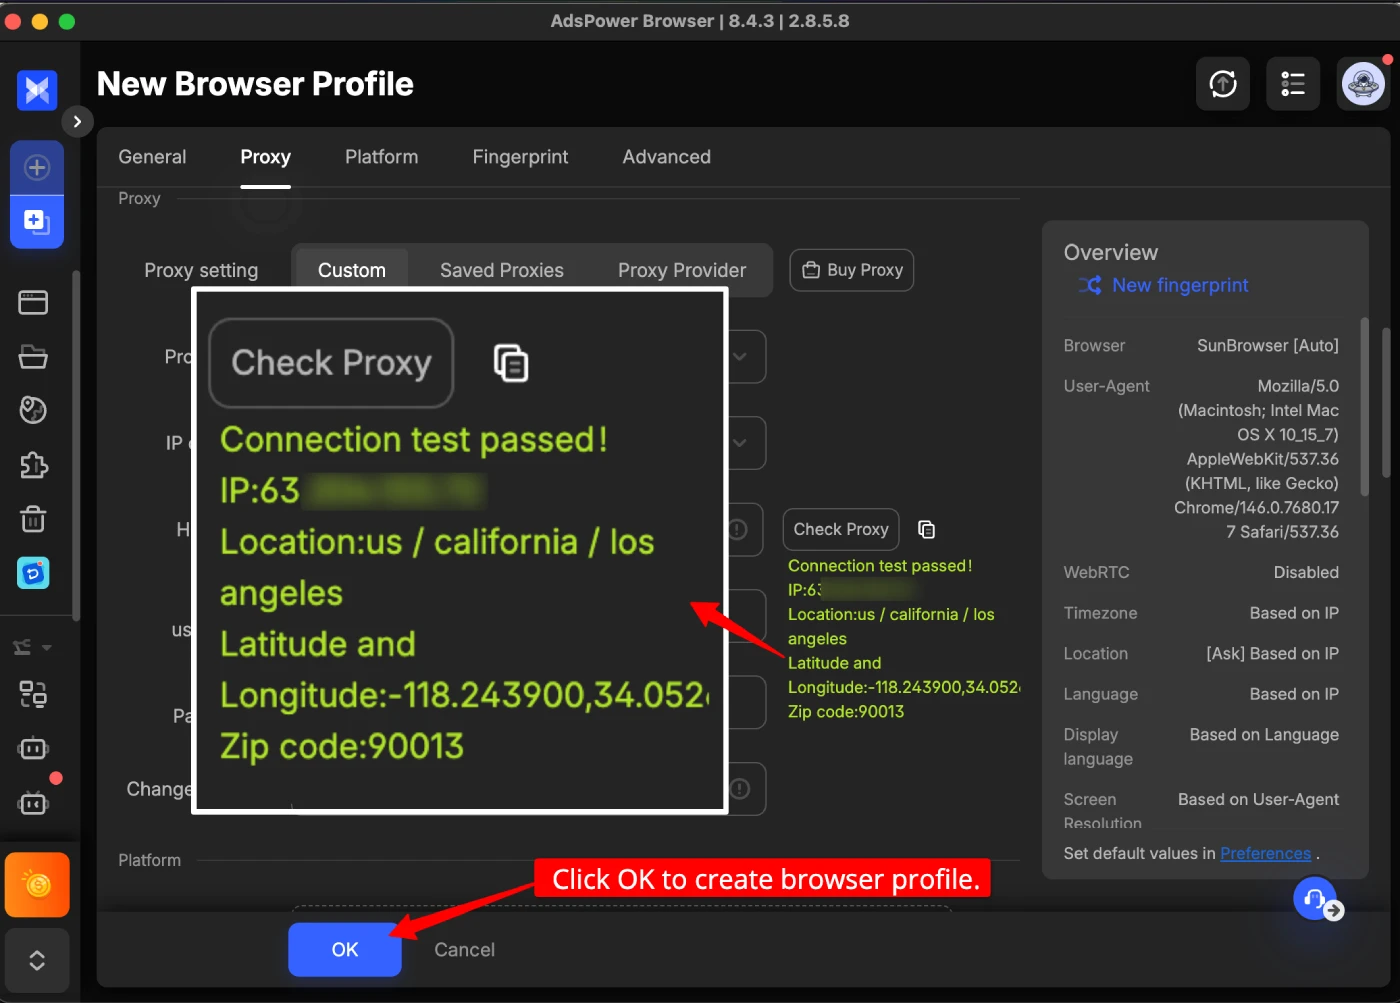Select the Proxy tab
Screen dimensions: 1400x1003
(265, 157)
